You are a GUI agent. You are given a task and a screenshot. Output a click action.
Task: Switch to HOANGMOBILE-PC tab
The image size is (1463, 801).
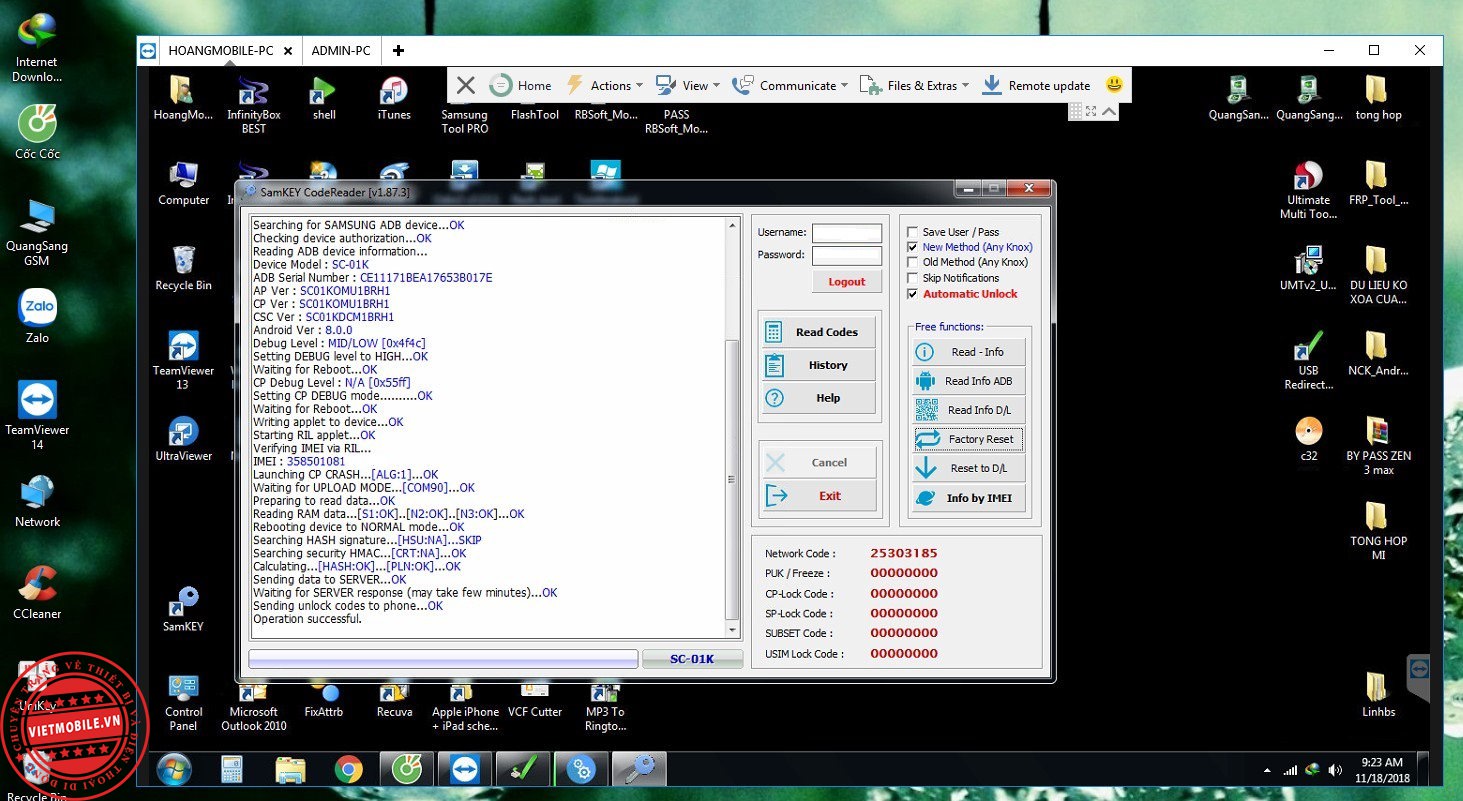pyautogui.click(x=220, y=50)
